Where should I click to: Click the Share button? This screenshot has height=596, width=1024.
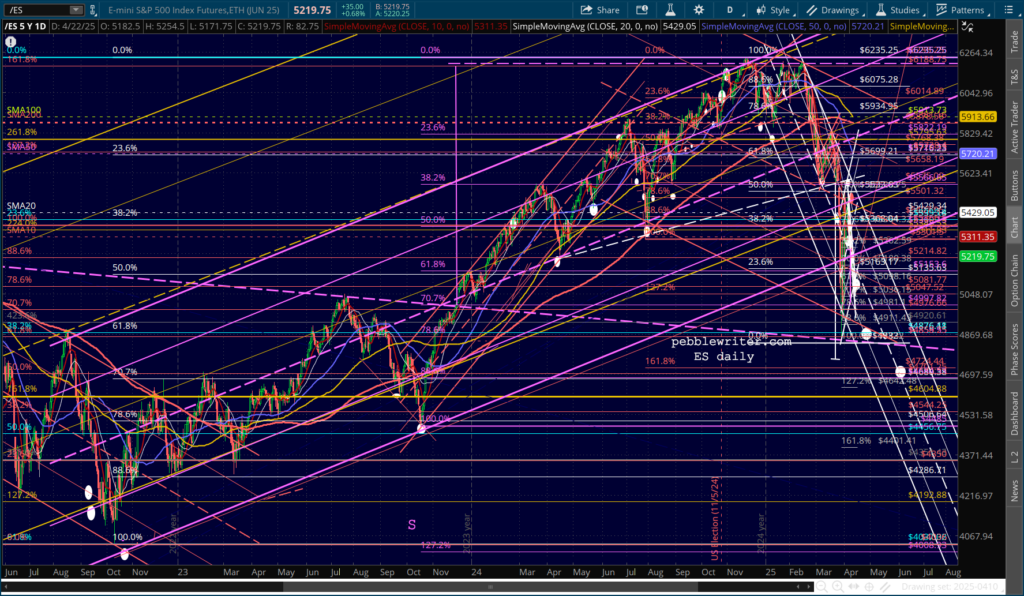point(600,10)
